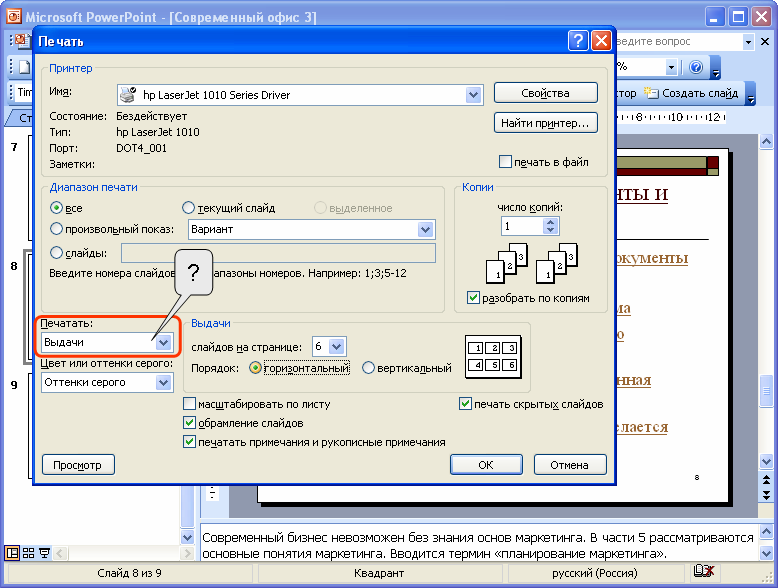Cancel printing with 'Отмена' button
The image size is (778, 588).
pyautogui.click(x=570, y=465)
